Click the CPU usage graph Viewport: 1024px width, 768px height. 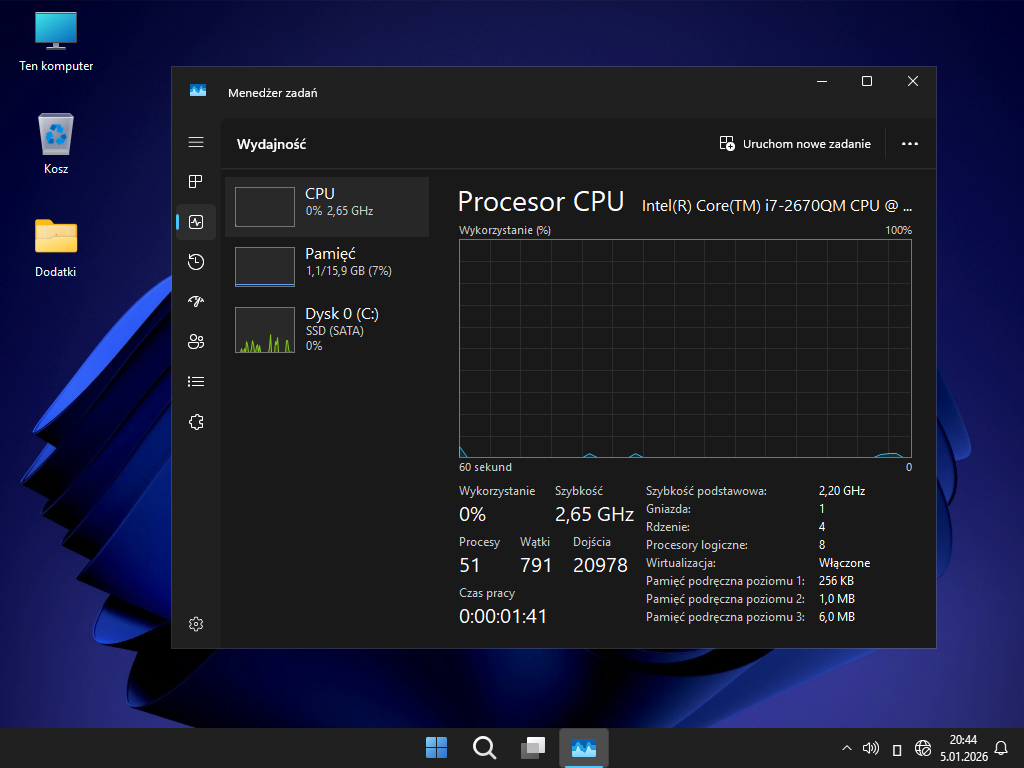point(685,348)
